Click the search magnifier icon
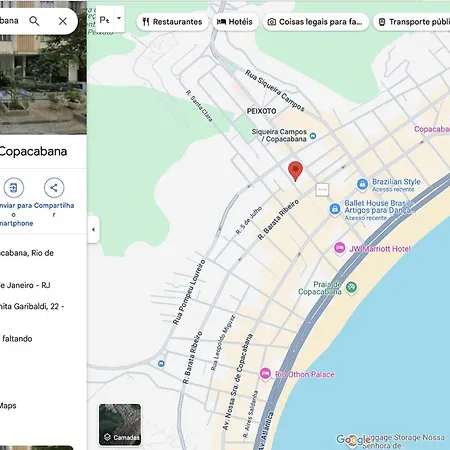Screen dimensions: 450x450 pos(34,21)
